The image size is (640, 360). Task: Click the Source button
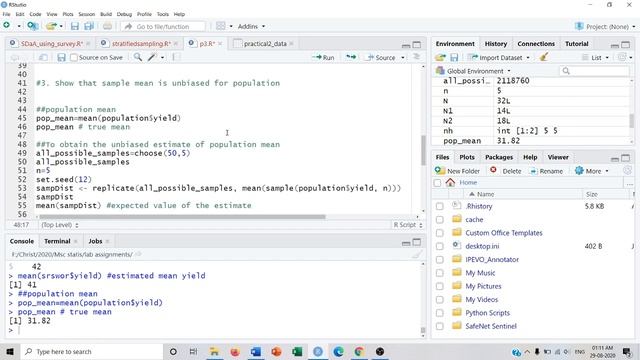(381, 58)
